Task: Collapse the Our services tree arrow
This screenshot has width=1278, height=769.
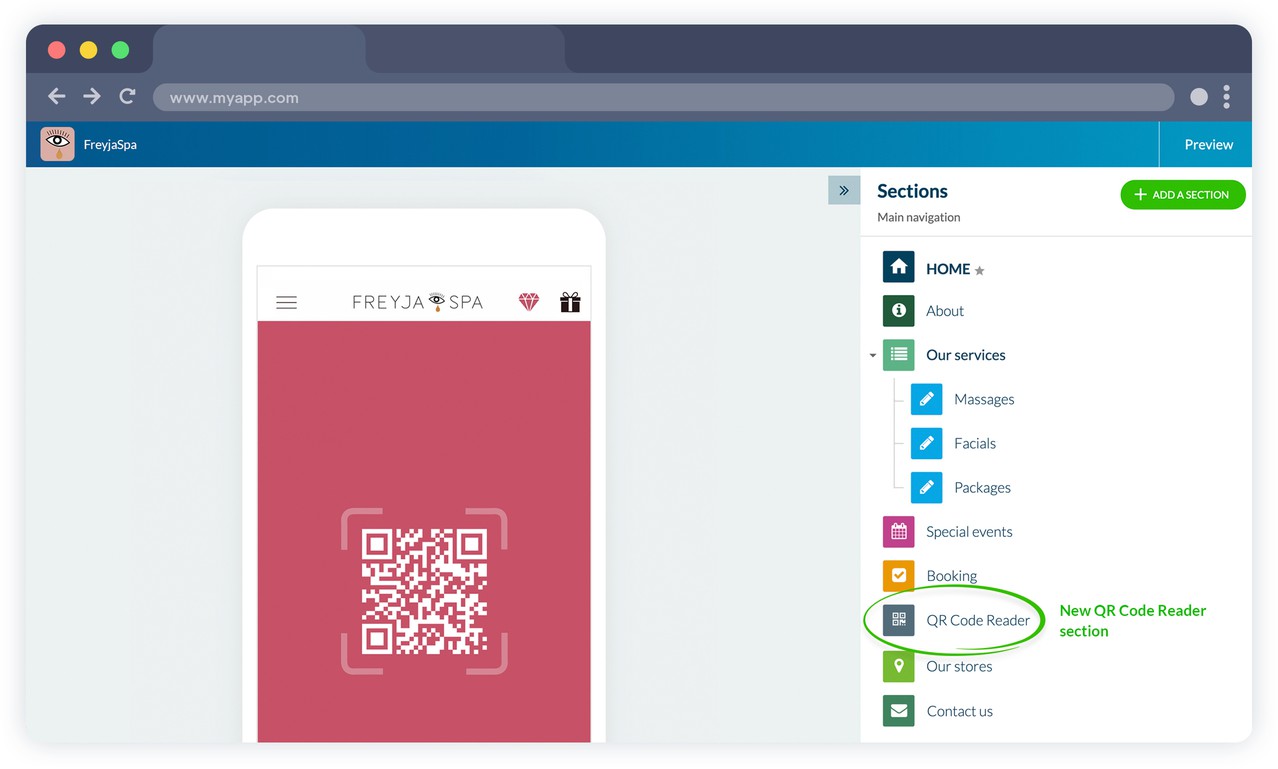Action: pyautogui.click(x=873, y=355)
